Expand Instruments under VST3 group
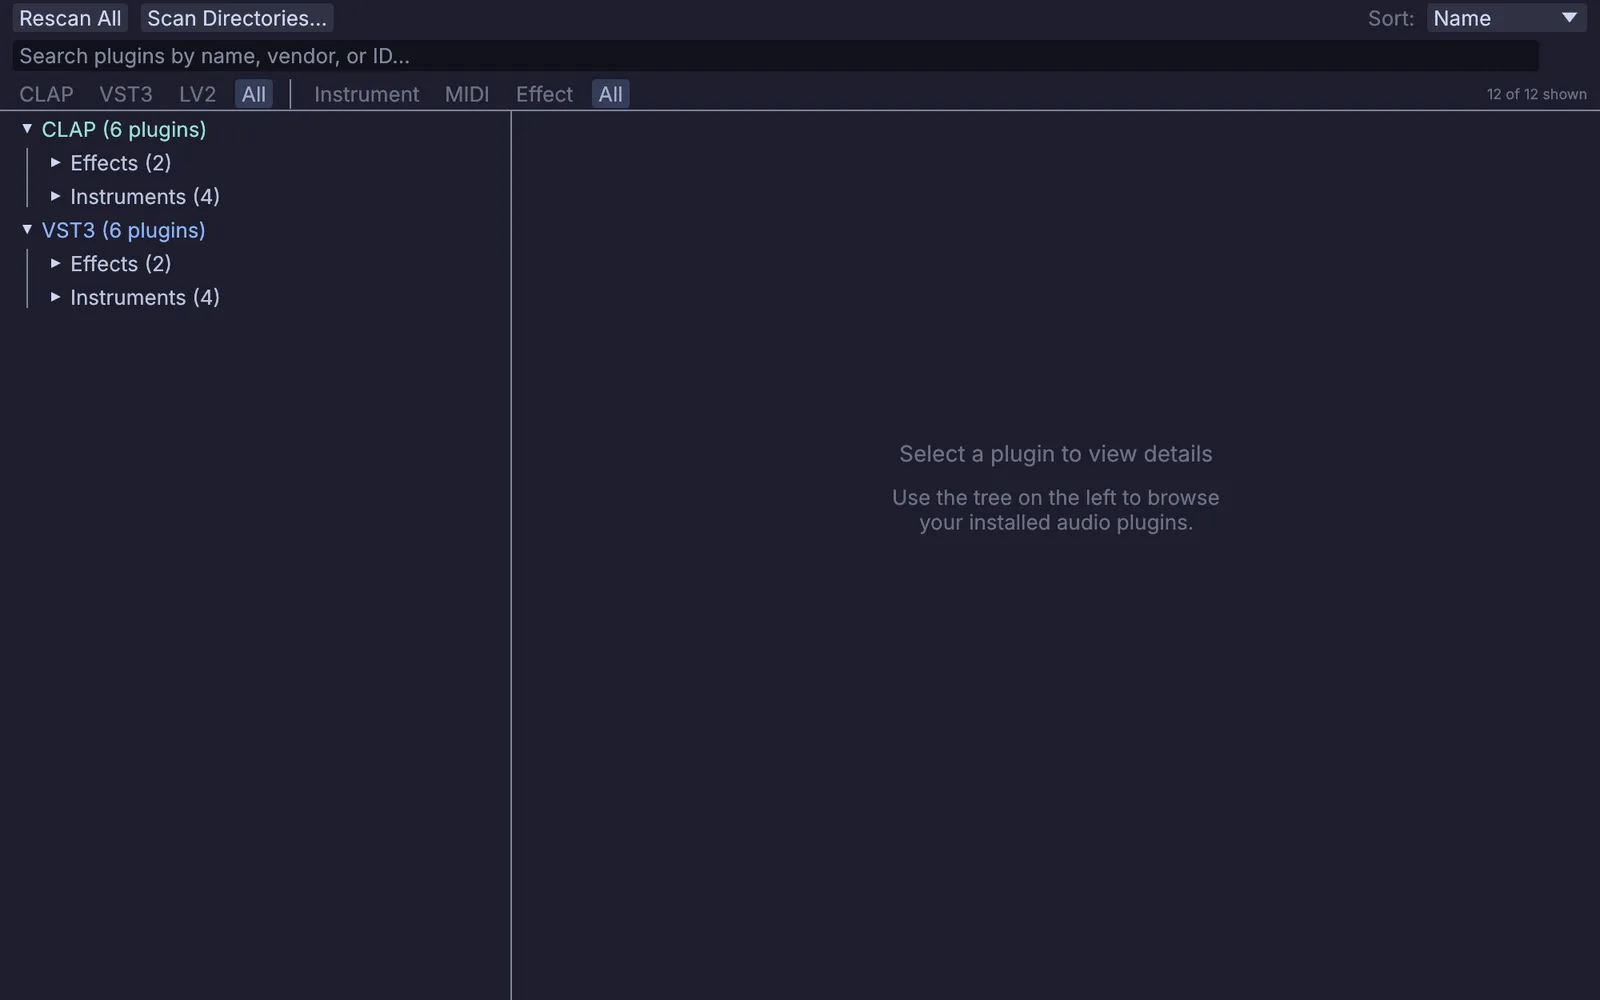Viewport: 1600px width, 1000px height. point(56,297)
